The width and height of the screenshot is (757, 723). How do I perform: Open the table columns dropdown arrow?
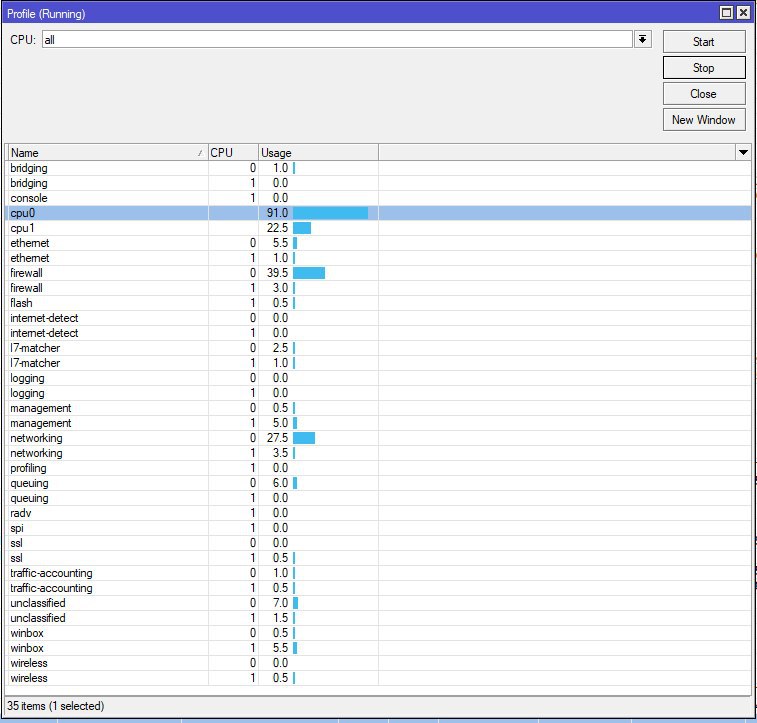point(743,153)
